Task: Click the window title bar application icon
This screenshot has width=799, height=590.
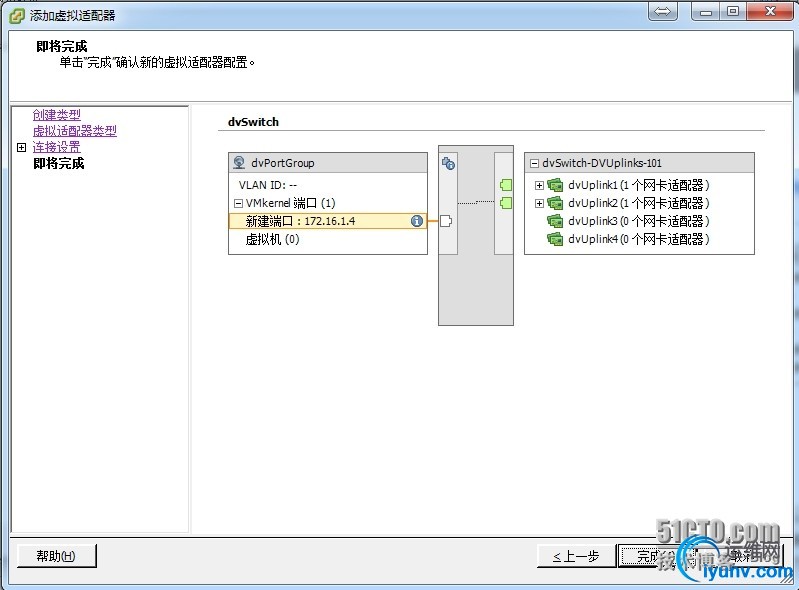Action: coord(17,15)
